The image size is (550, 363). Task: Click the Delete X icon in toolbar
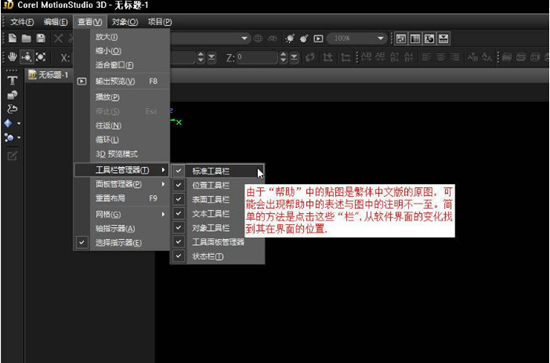coord(58,38)
